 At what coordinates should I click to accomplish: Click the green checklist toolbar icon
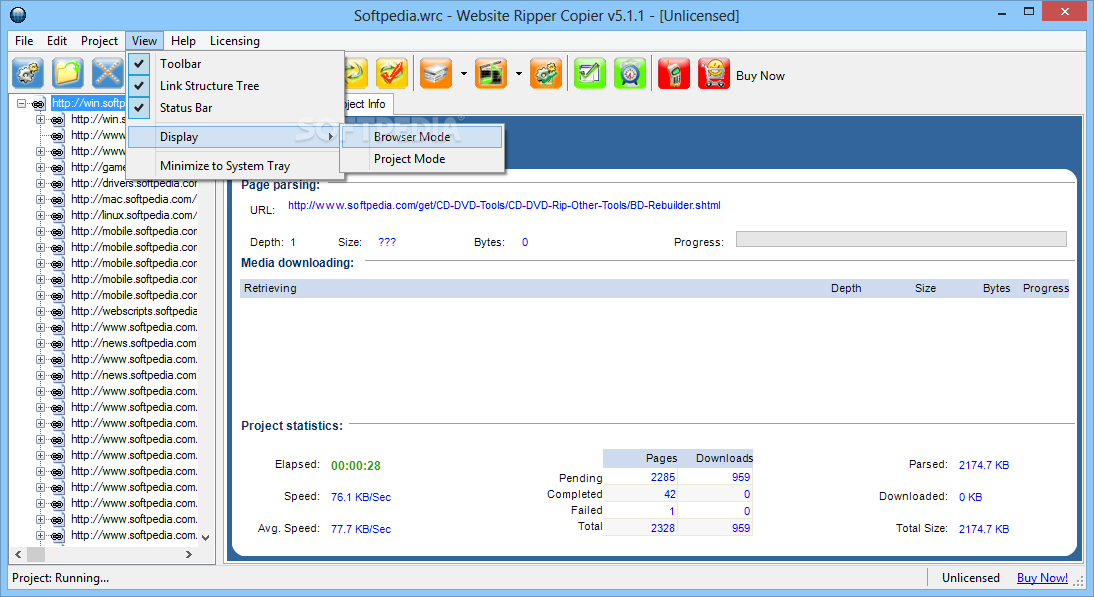click(590, 73)
